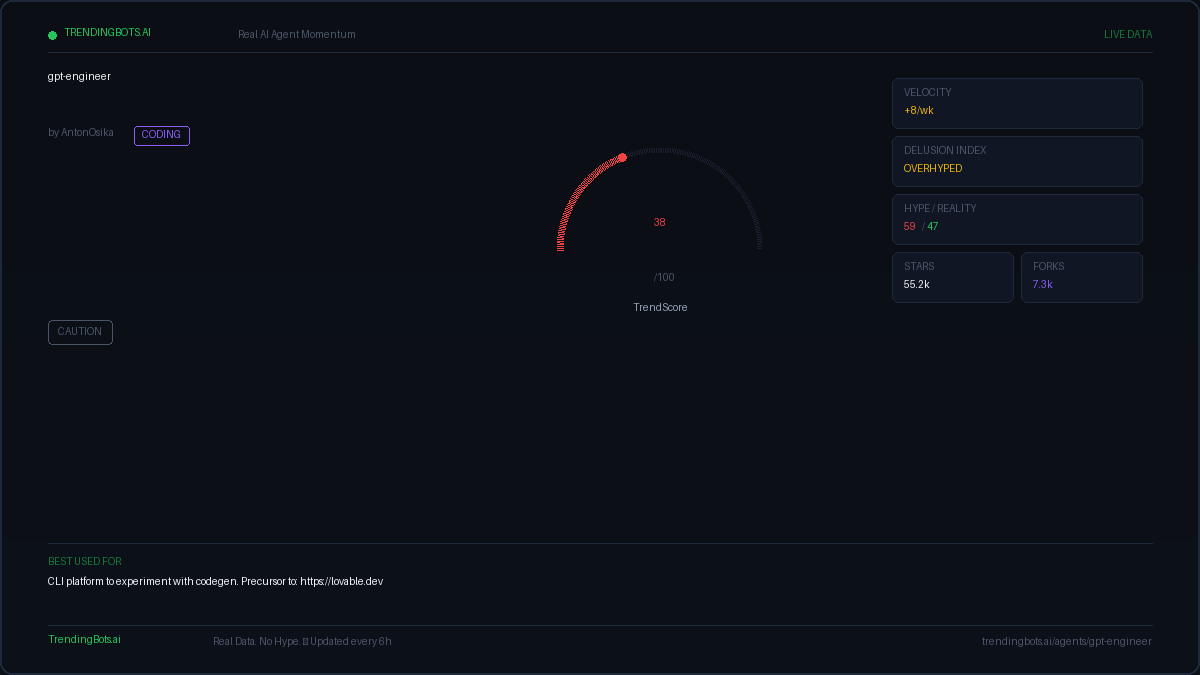Open the STARS stat card
The image size is (1200, 675).
point(953,277)
